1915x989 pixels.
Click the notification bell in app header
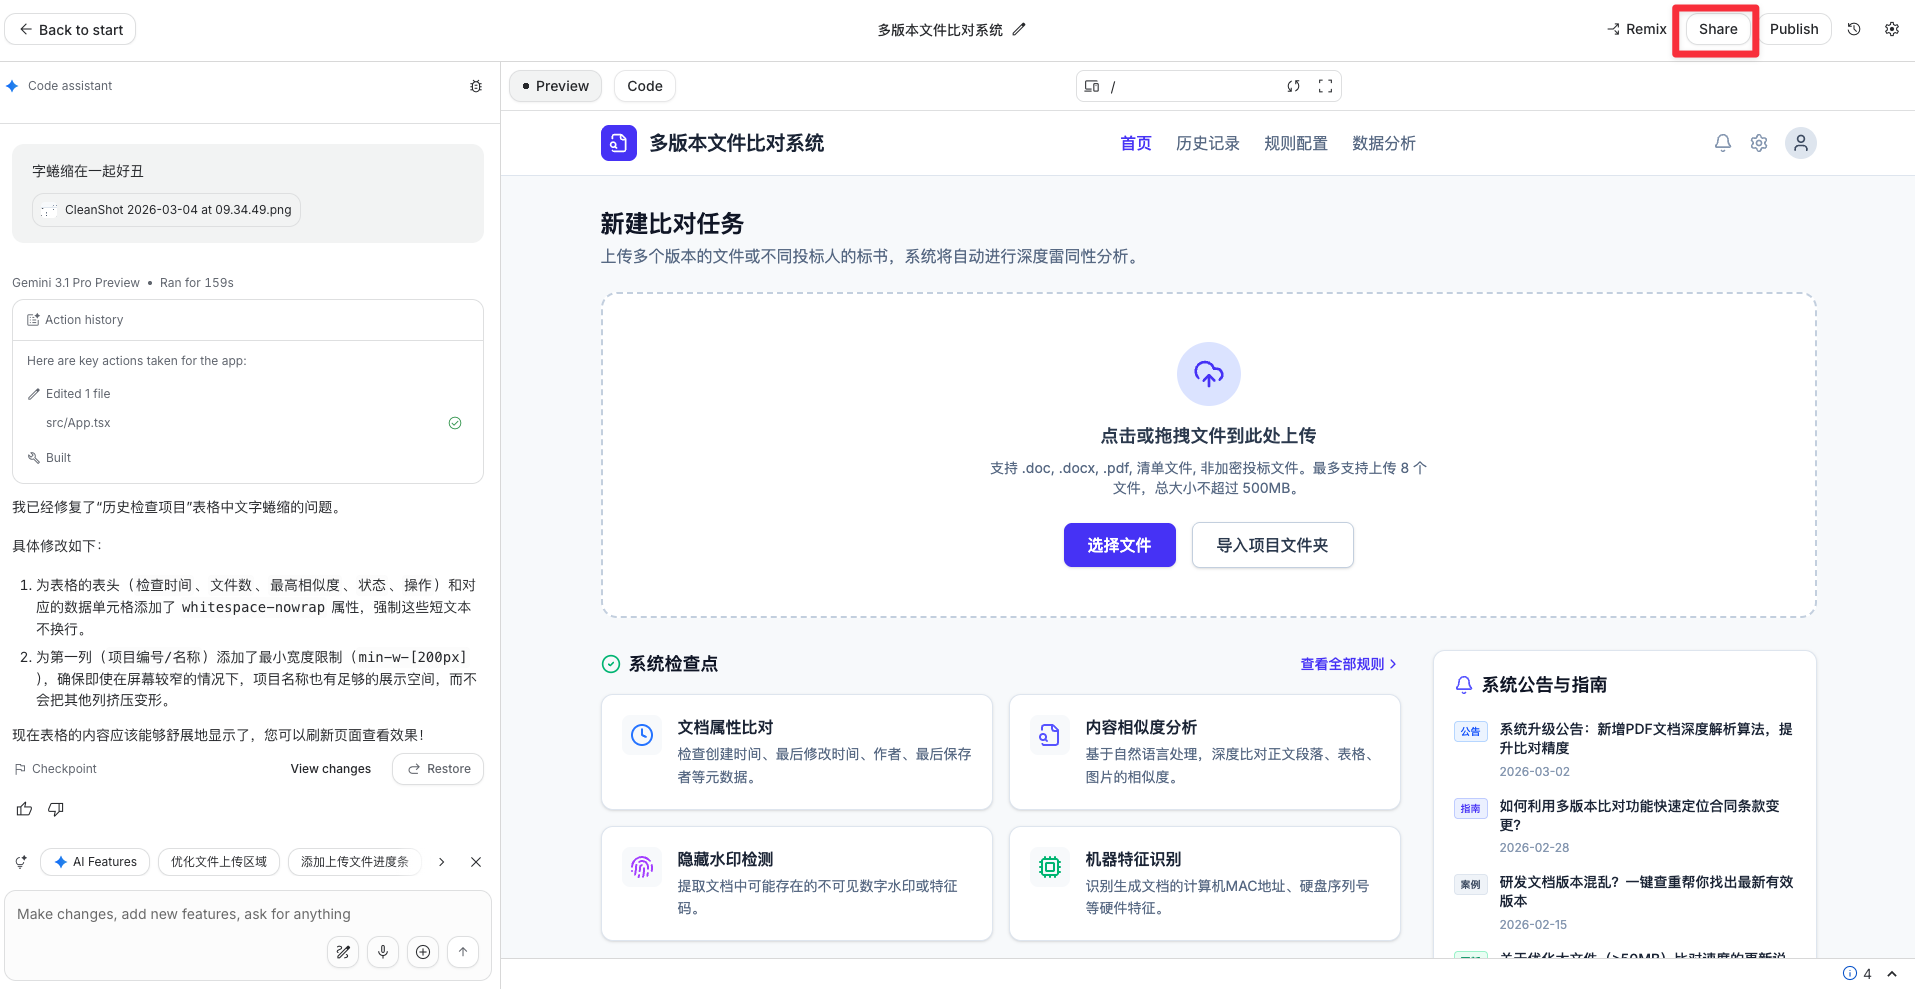click(1722, 143)
